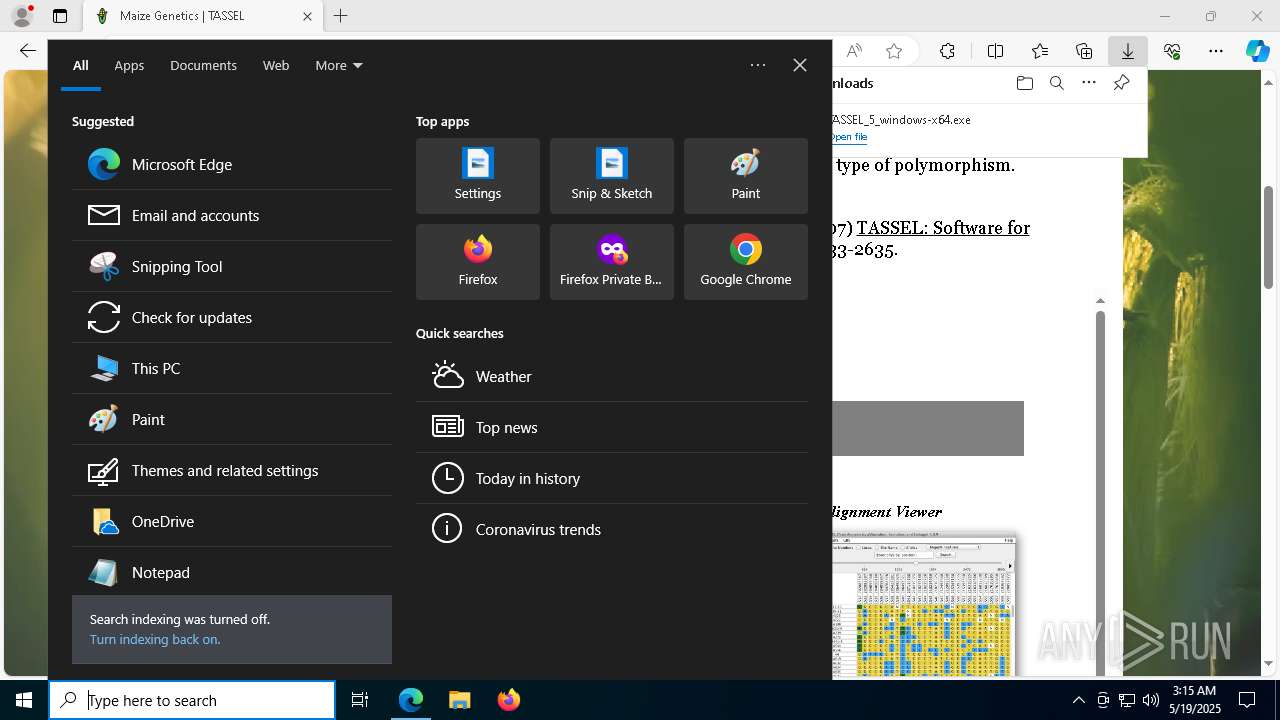Open Edge from the taskbar
The height and width of the screenshot is (720, 1280).
[411, 700]
